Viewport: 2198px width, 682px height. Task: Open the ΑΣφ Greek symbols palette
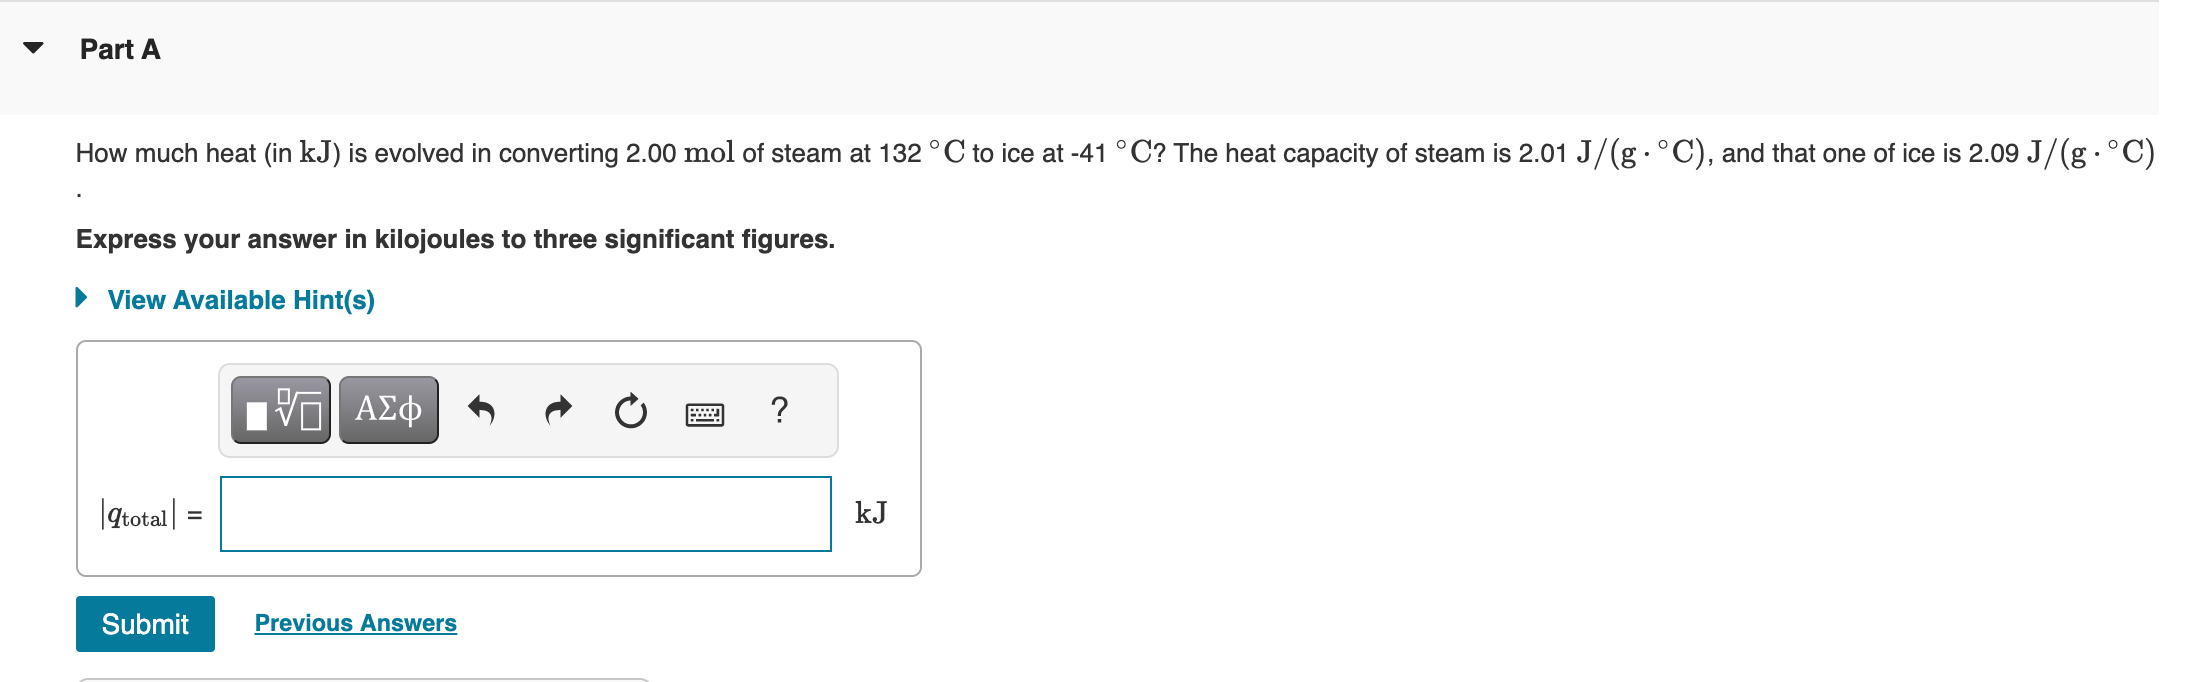point(388,408)
